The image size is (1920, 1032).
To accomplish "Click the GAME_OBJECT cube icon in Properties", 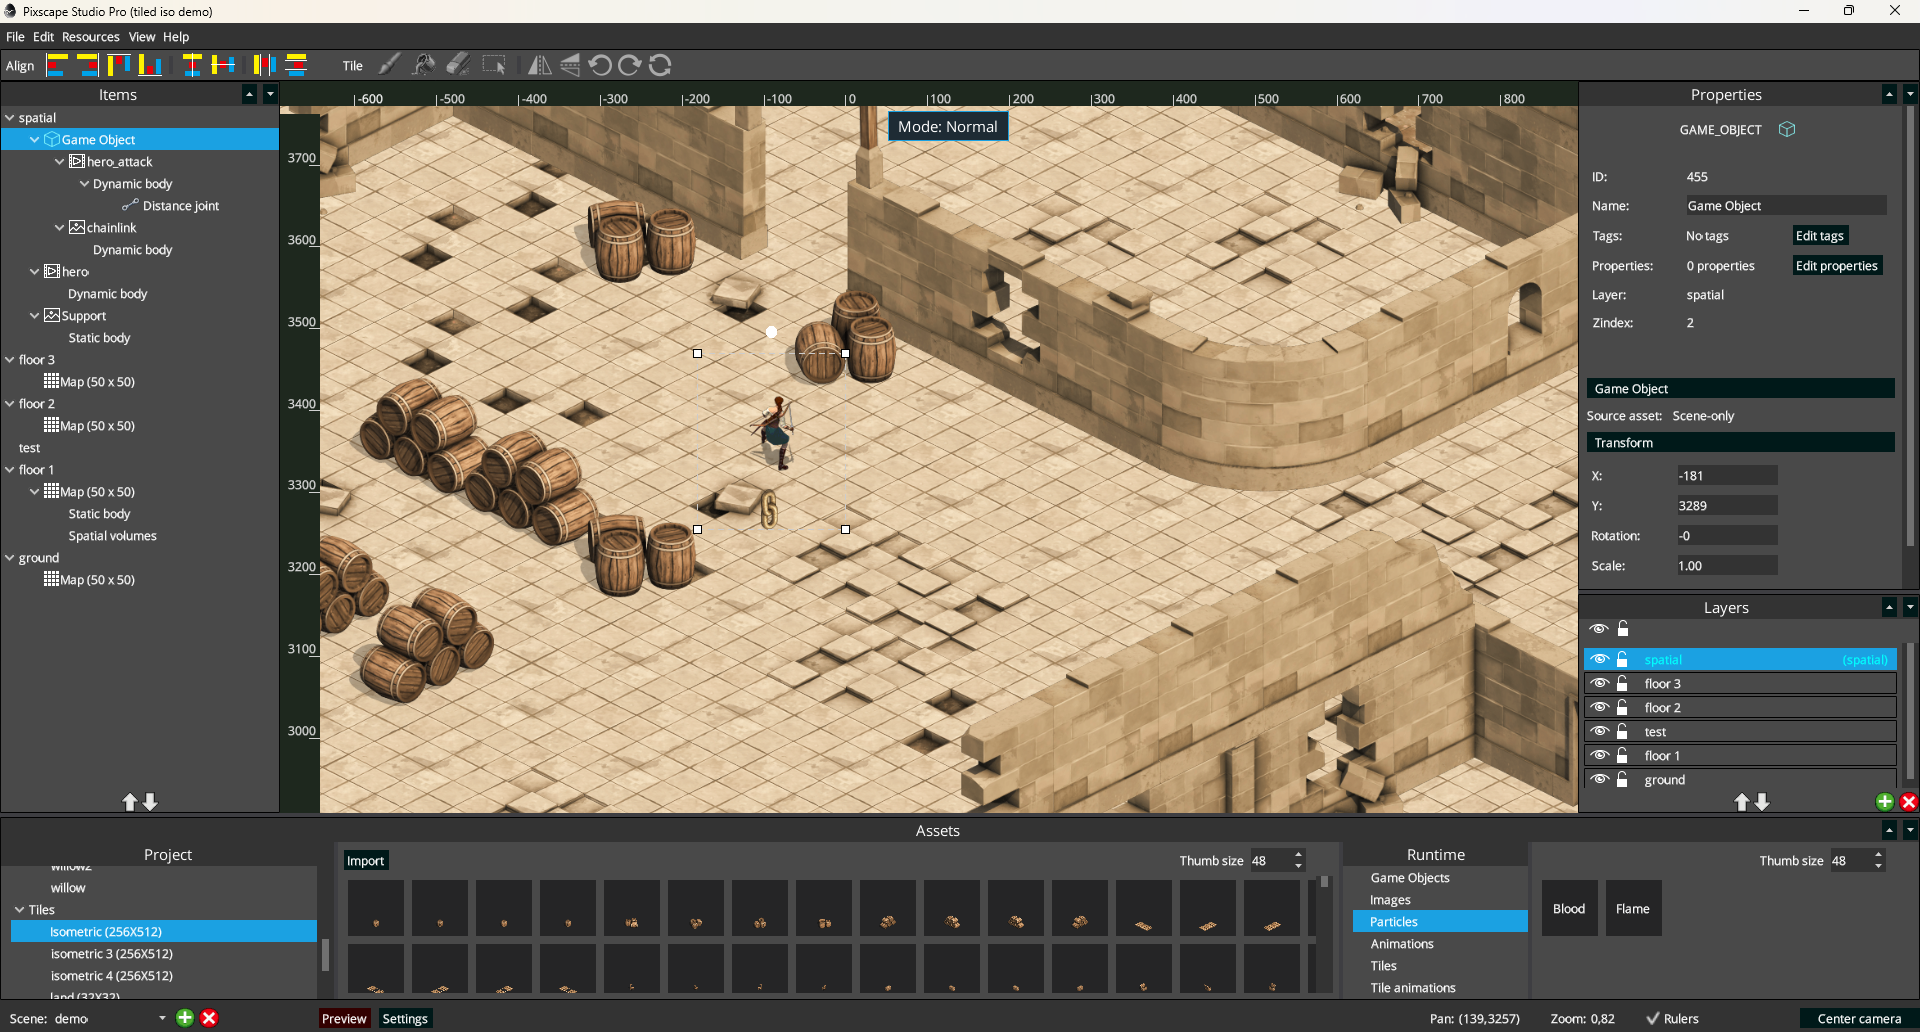I will click(1787, 129).
